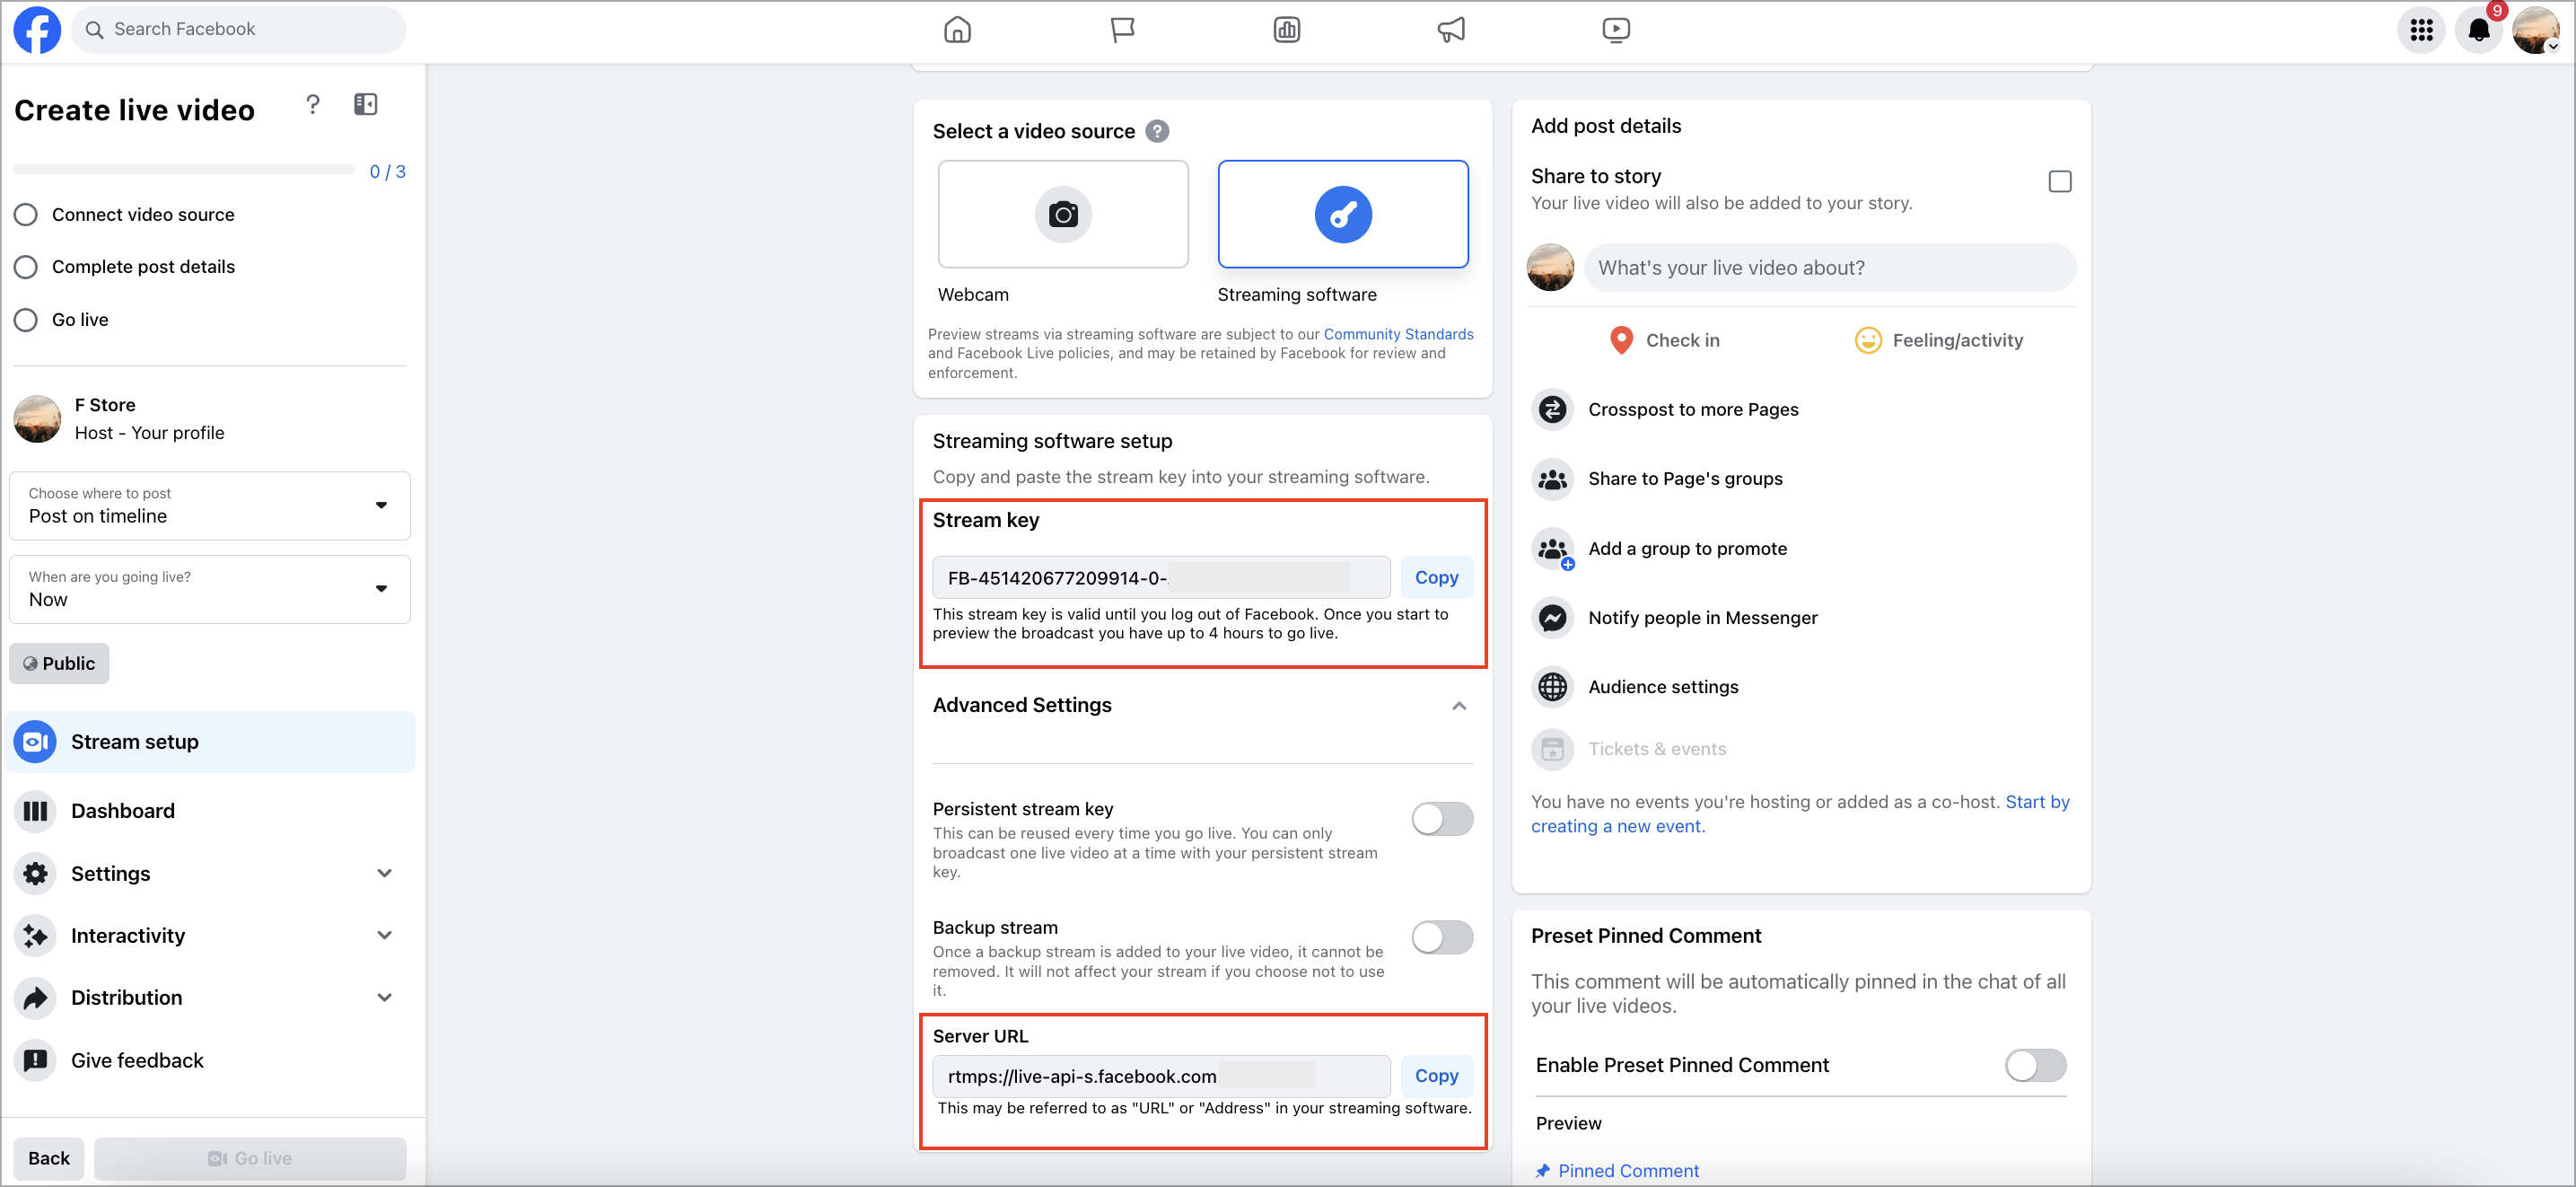Open account profile picture menu
The height and width of the screenshot is (1187, 2576).
pyautogui.click(x=2535, y=30)
